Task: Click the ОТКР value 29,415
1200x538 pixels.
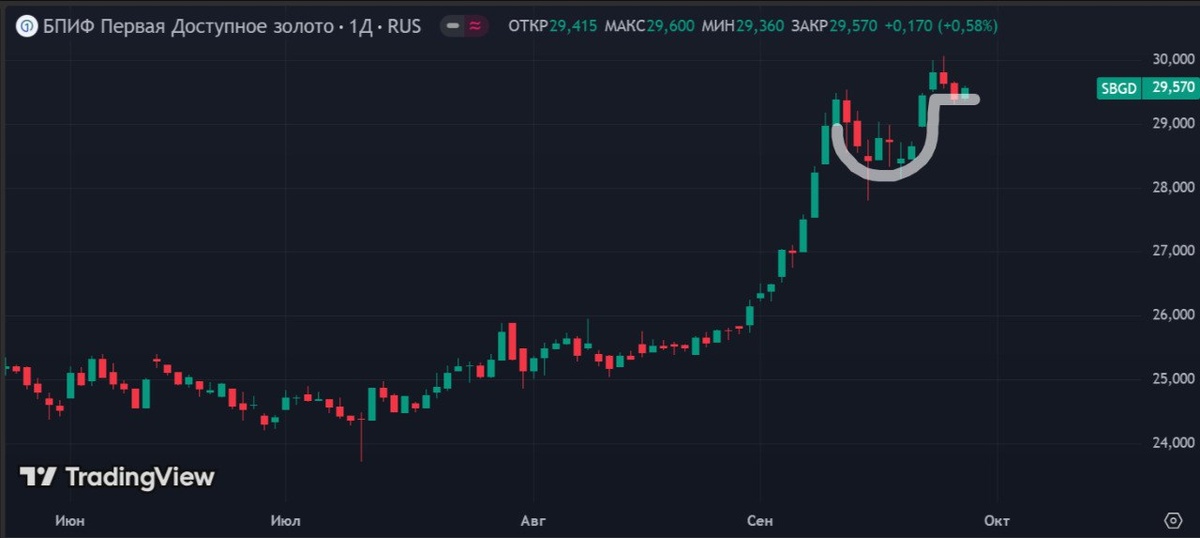Action: pos(571,26)
